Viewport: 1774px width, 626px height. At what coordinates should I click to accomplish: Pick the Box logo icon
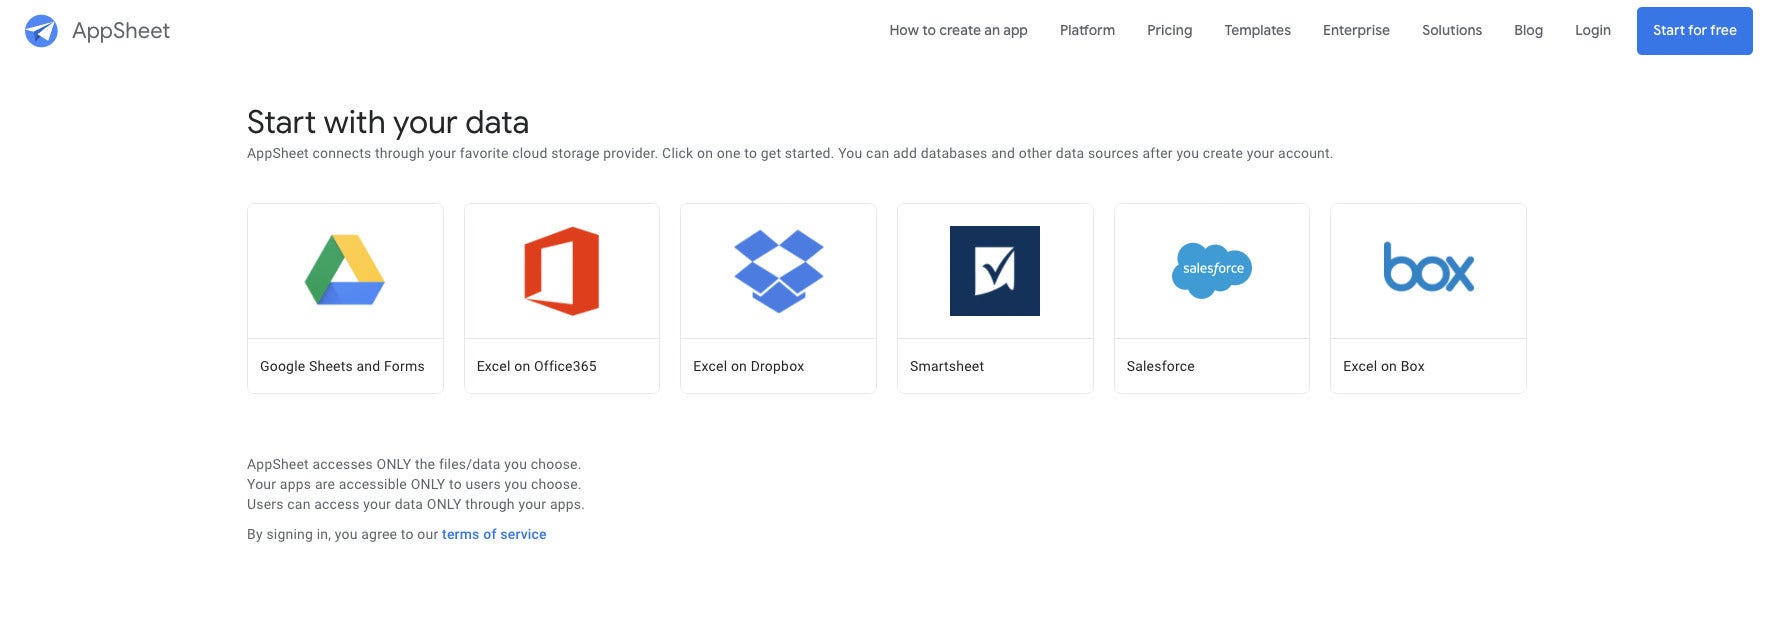pyautogui.click(x=1428, y=267)
